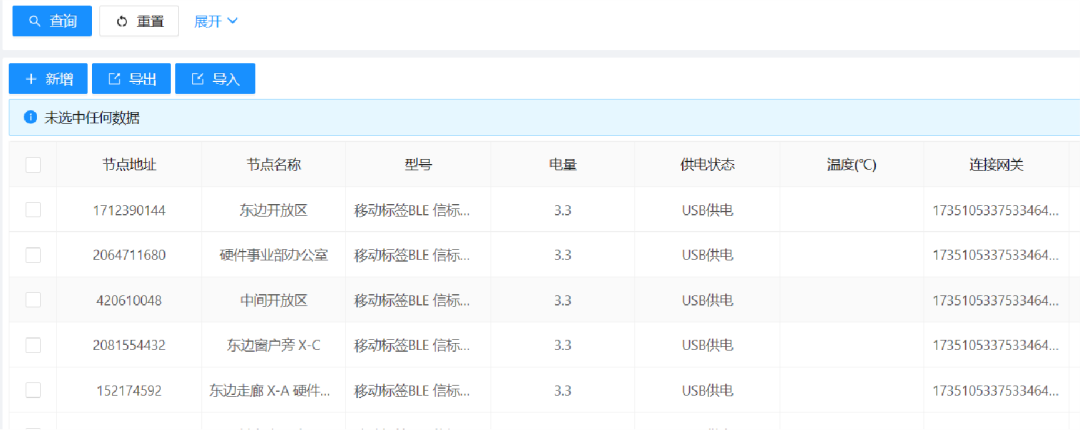The width and height of the screenshot is (1080, 430).
Task: Click the 重置 reset button
Action: click(139, 21)
